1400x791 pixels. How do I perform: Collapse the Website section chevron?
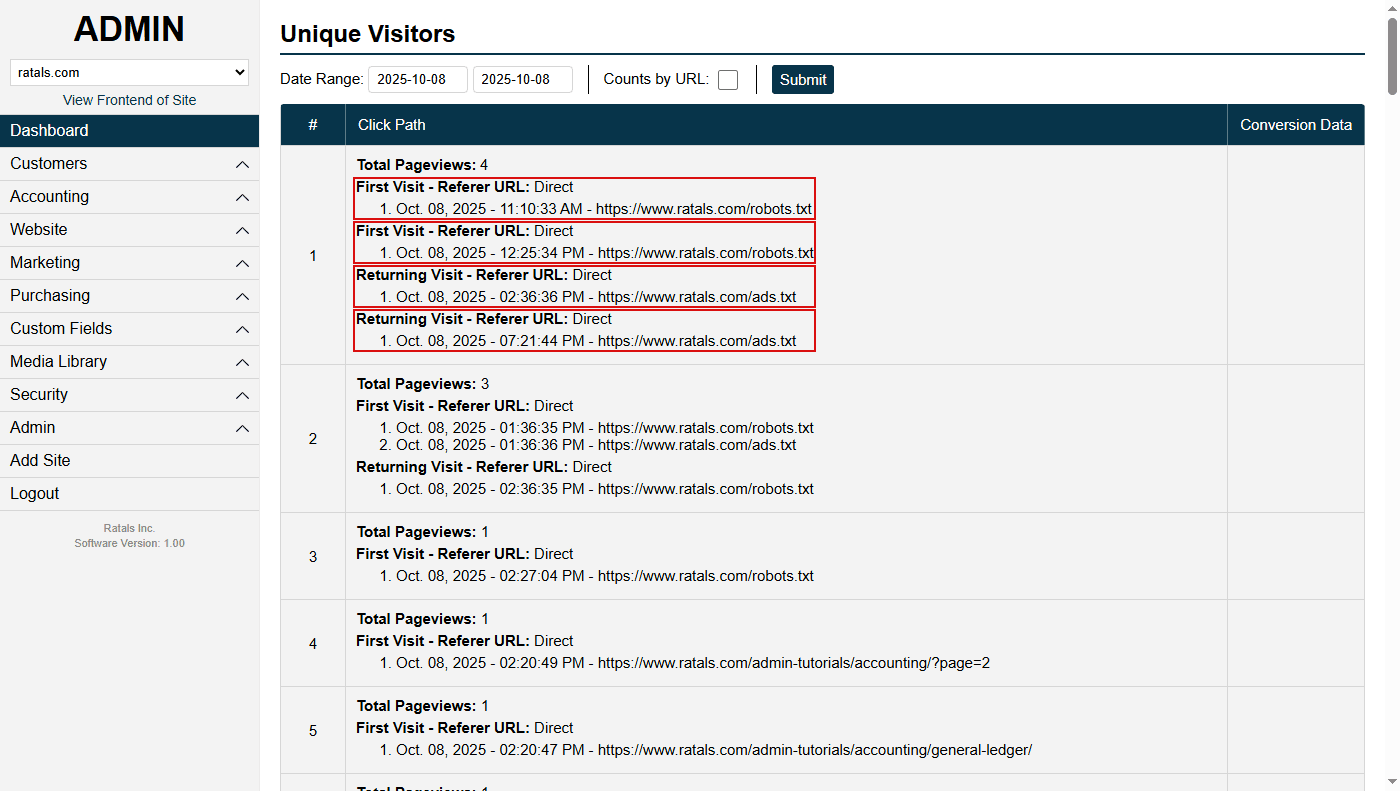241,230
